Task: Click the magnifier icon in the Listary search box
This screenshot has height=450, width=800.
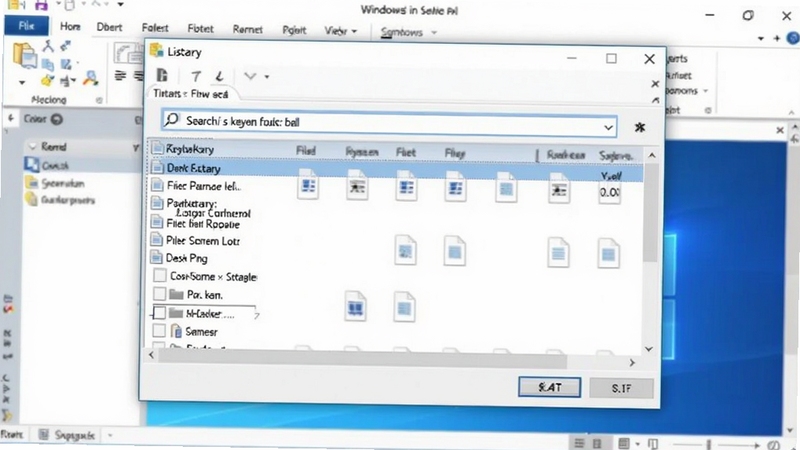Action: (x=172, y=120)
